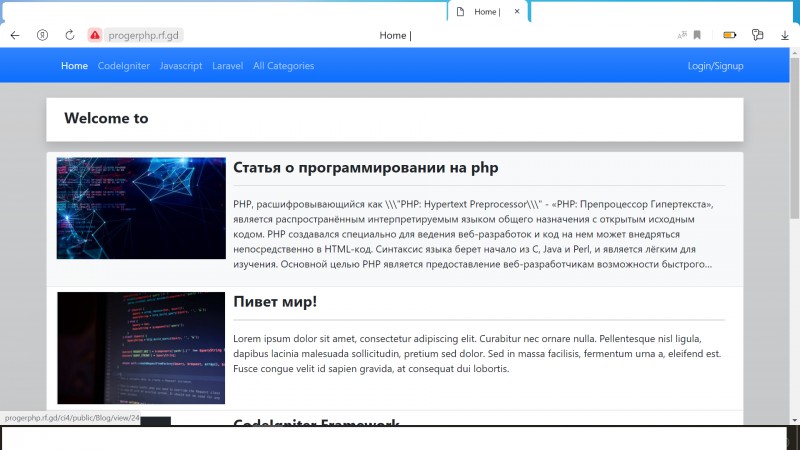
Task: Open article 'Статья о программировании на php'
Action: (x=366, y=168)
